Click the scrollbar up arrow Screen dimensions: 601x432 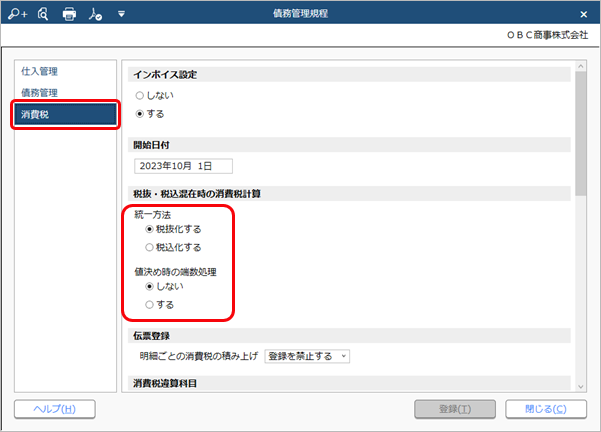(x=581, y=66)
